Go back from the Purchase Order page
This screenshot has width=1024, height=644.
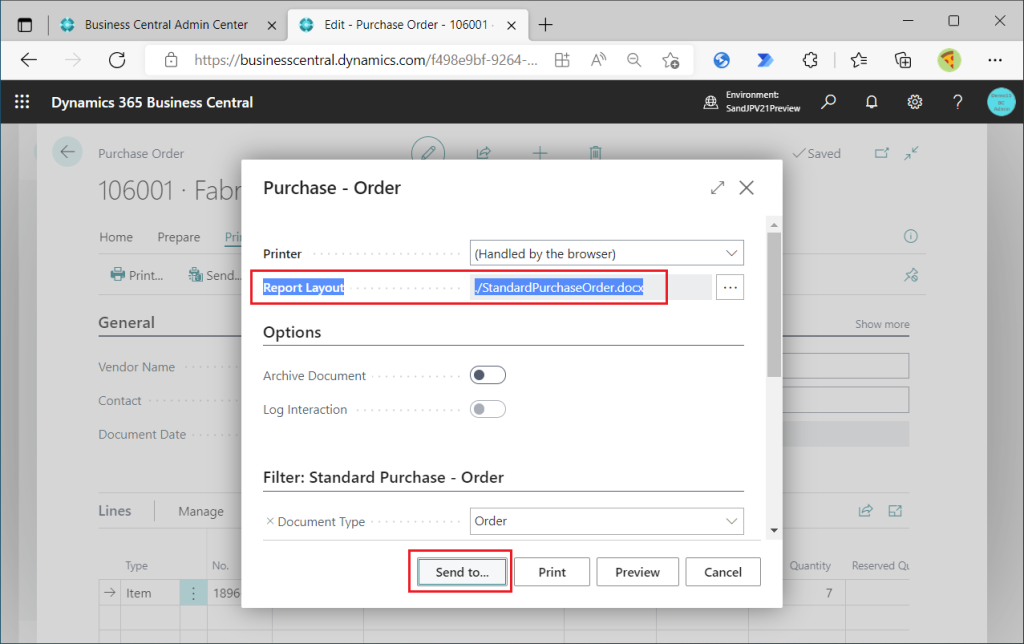point(67,152)
